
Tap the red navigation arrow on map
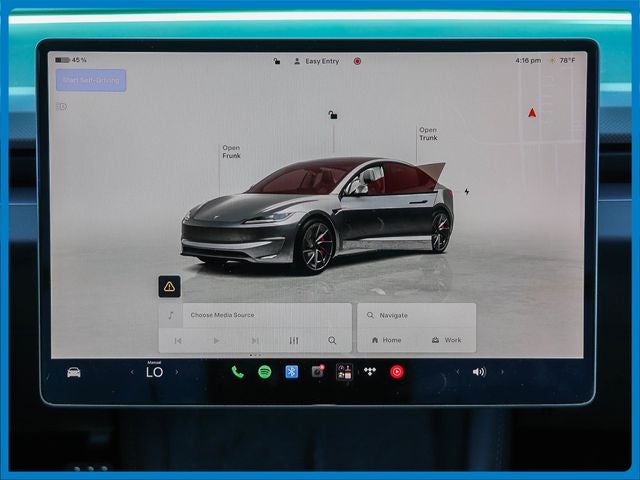pyautogui.click(x=532, y=113)
